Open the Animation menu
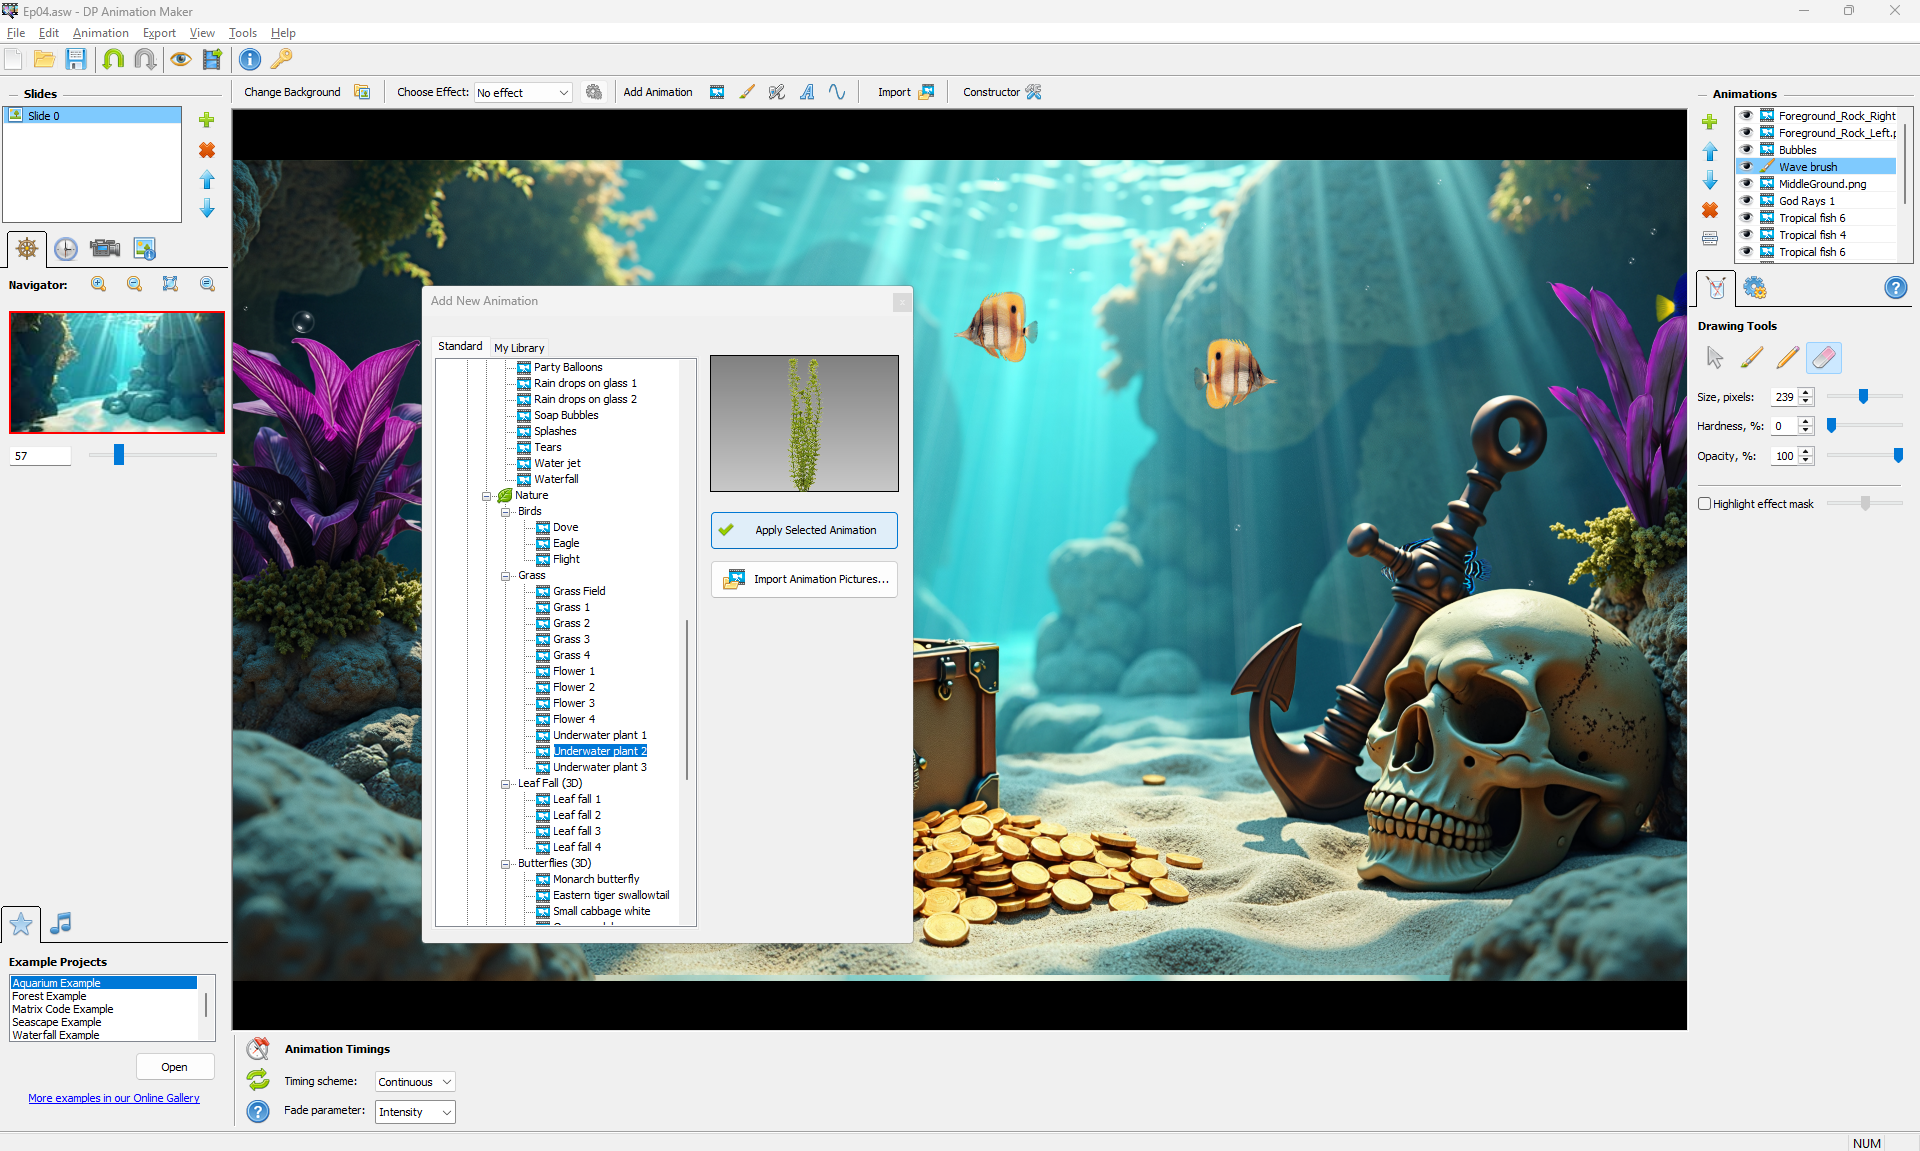Viewport: 1920px width, 1151px height. point(100,33)
